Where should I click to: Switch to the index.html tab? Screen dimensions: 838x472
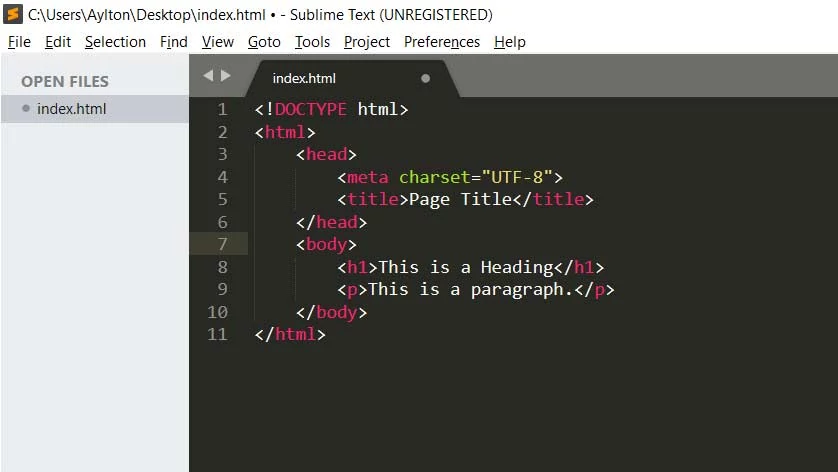[304, 78]
